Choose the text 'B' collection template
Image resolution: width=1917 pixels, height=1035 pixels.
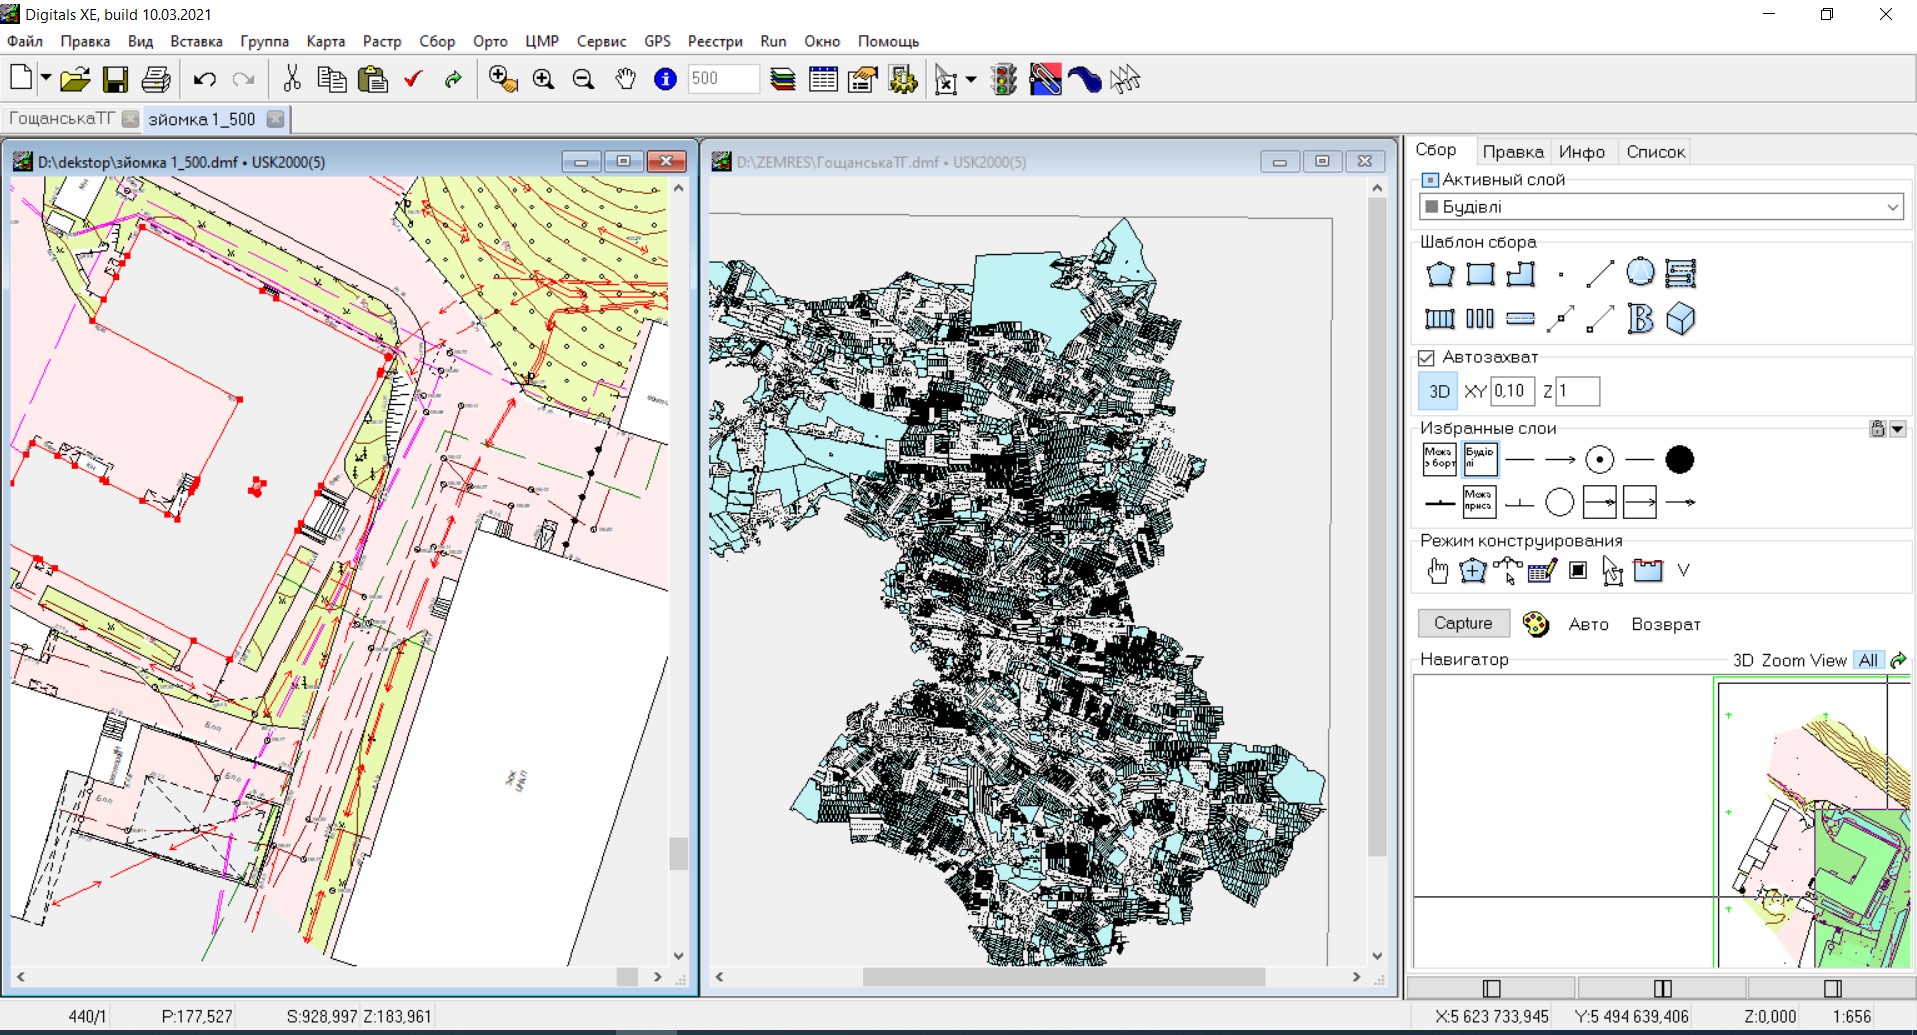pyautogui.click(x=1639, y=319)
